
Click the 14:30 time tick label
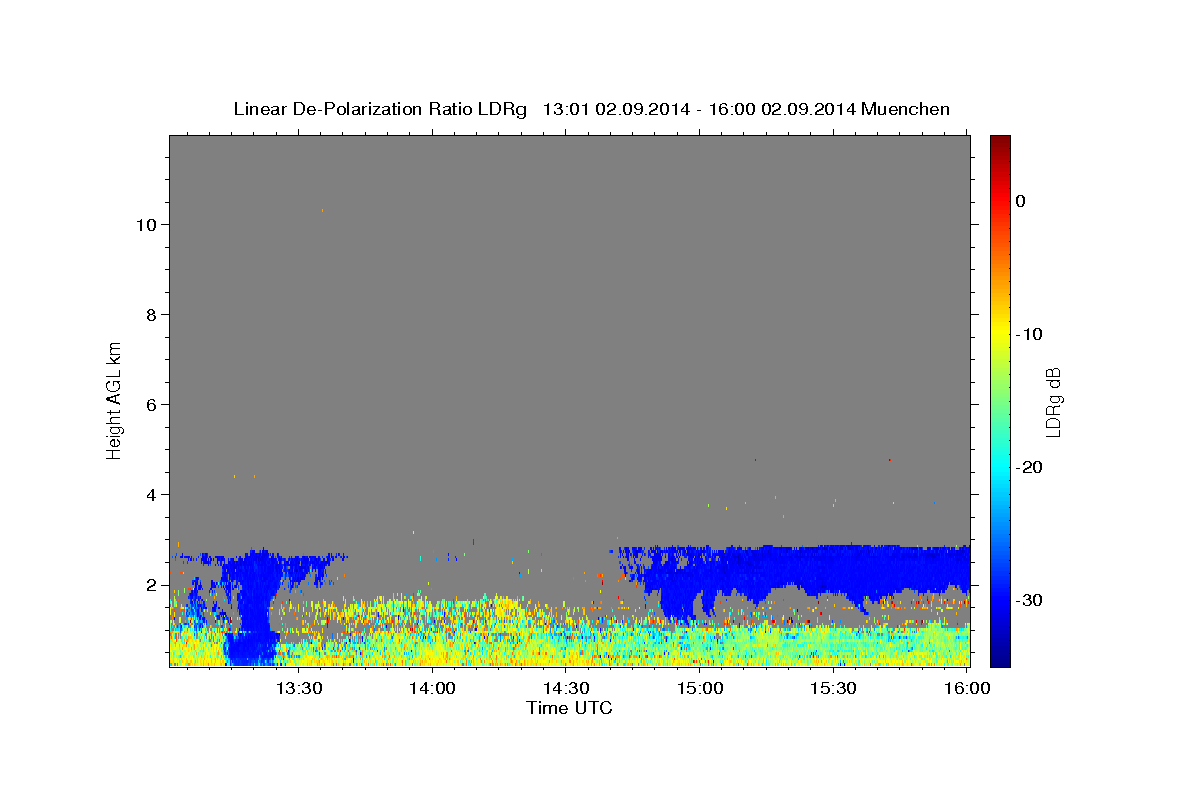(x=566, y=688)
